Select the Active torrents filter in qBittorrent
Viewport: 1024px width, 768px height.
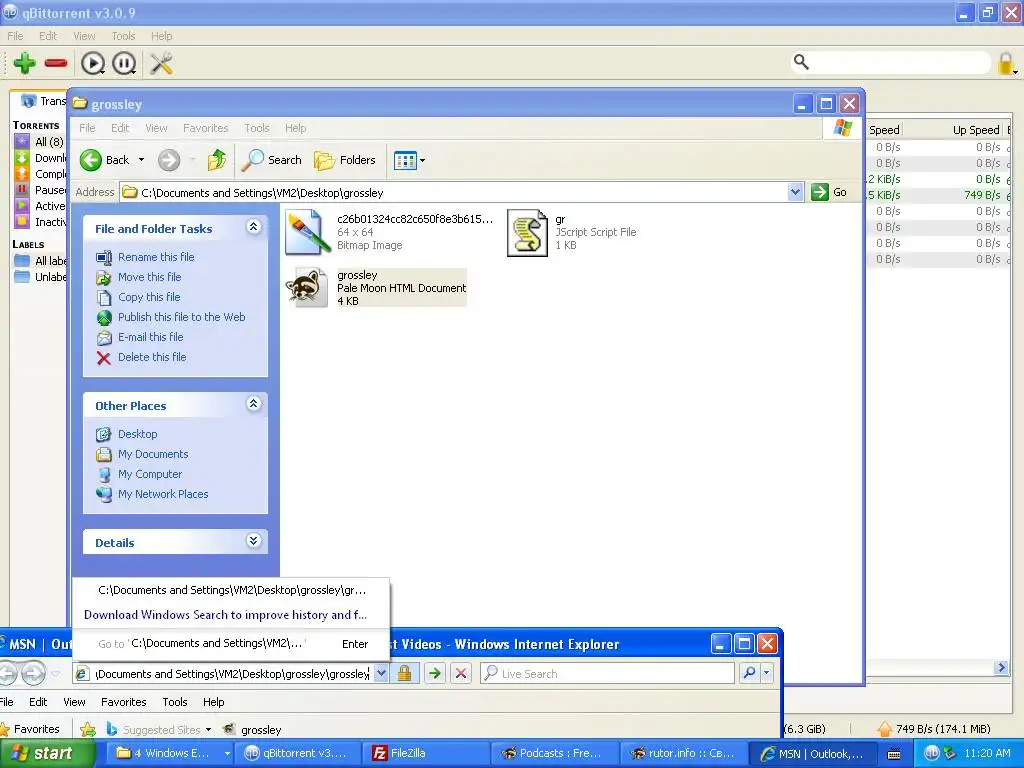pos(40,206)
